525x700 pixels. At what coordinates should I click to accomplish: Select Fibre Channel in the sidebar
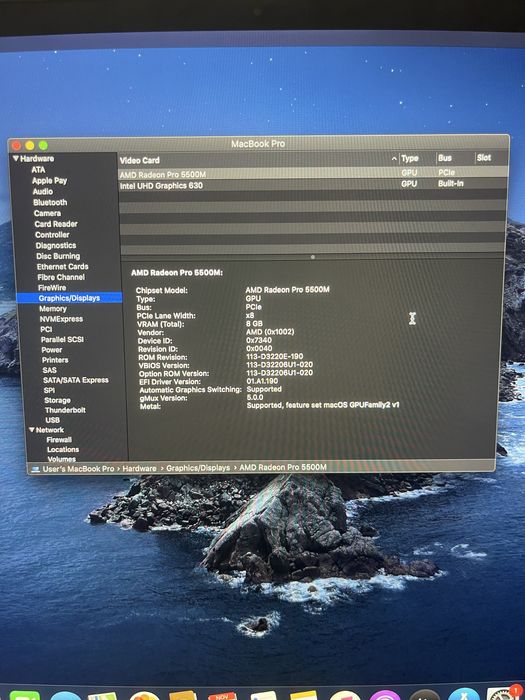click(x=61, y=277)
